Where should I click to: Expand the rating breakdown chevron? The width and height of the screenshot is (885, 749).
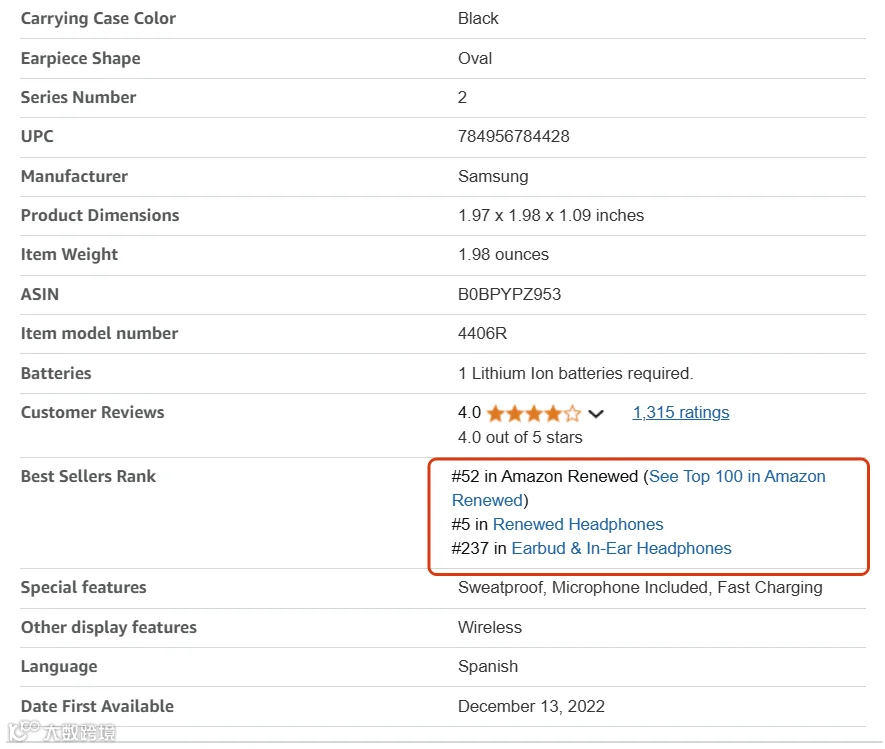[x=596, y=414]
